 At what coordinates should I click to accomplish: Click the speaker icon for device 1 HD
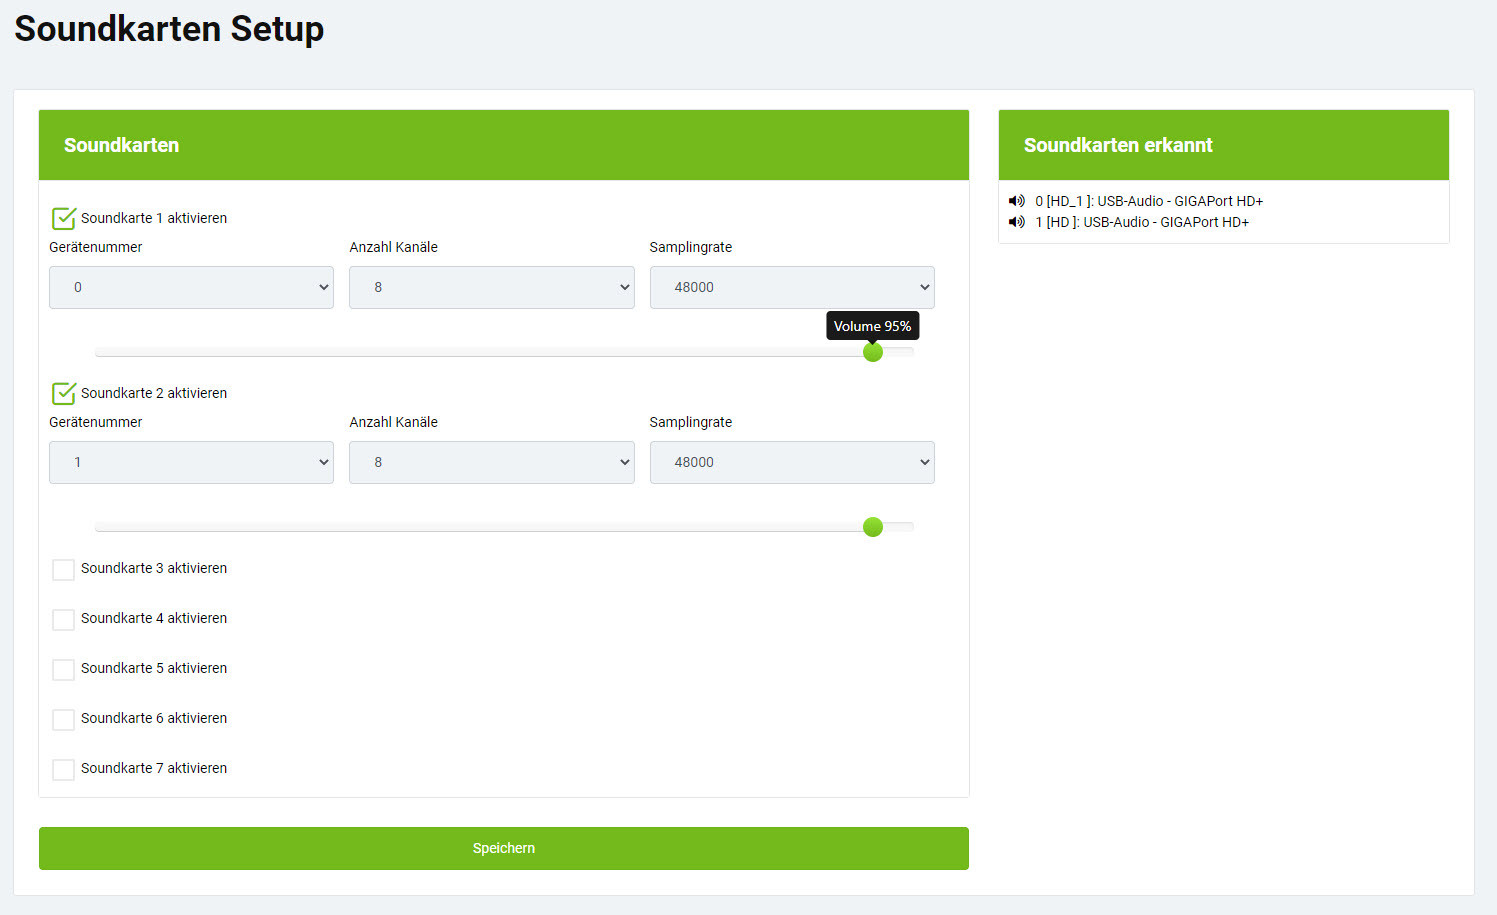coord(1016,222)
